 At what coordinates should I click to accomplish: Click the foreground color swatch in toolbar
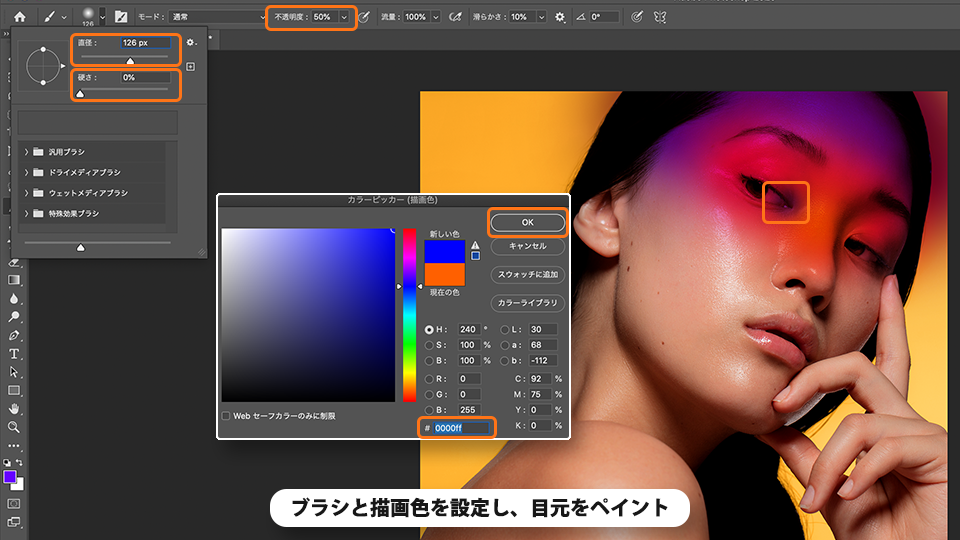9,477
